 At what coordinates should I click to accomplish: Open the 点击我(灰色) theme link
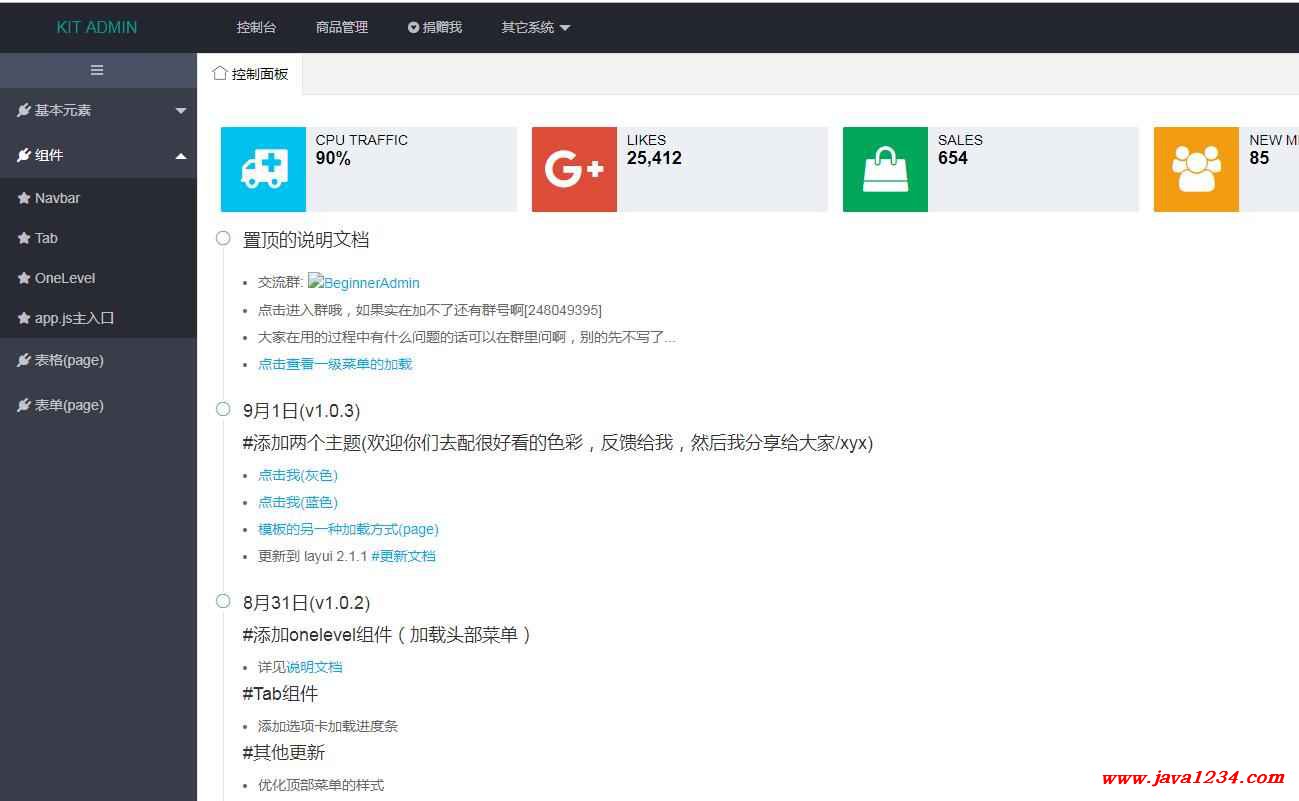298,475
